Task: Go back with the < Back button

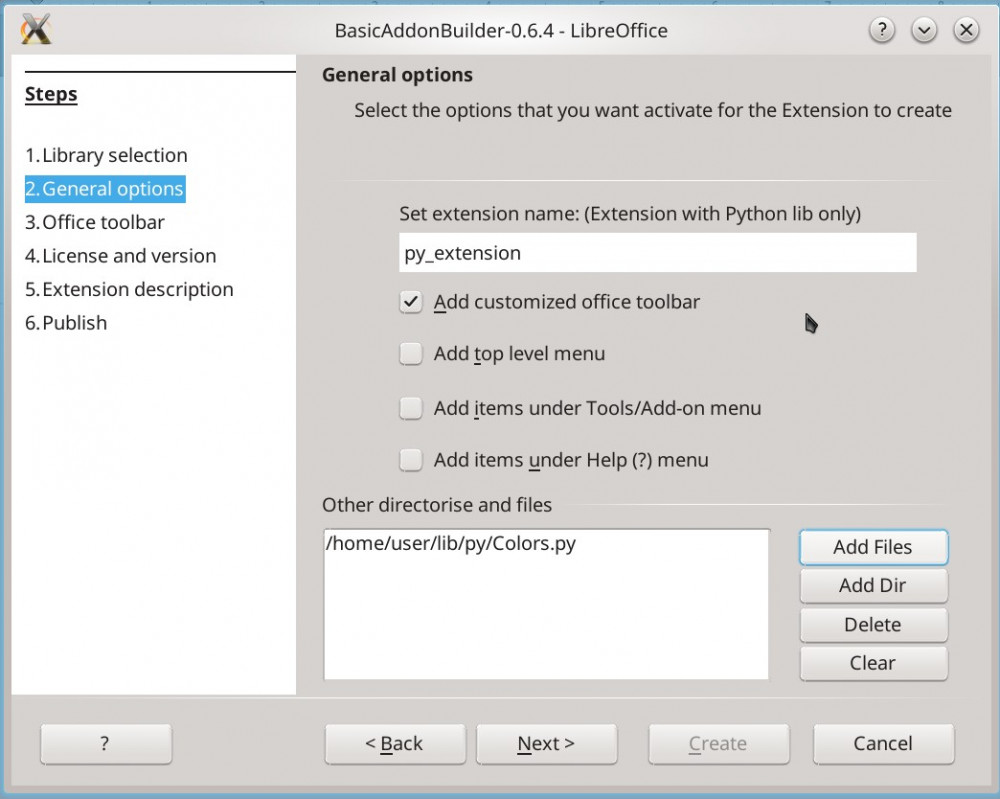Action: pyautogui.click(x=395, y=744)
